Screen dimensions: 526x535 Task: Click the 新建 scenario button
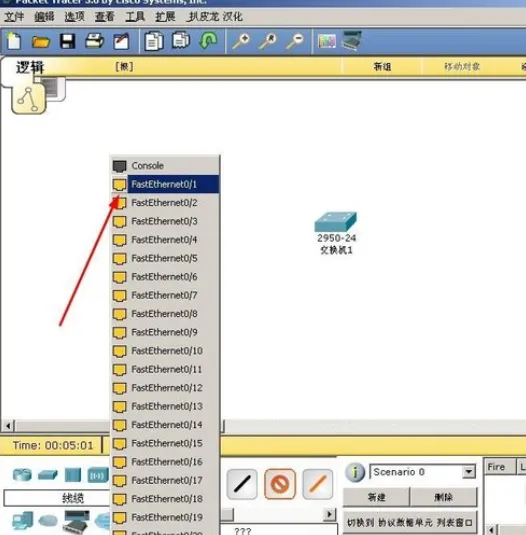tap(376, 497)
